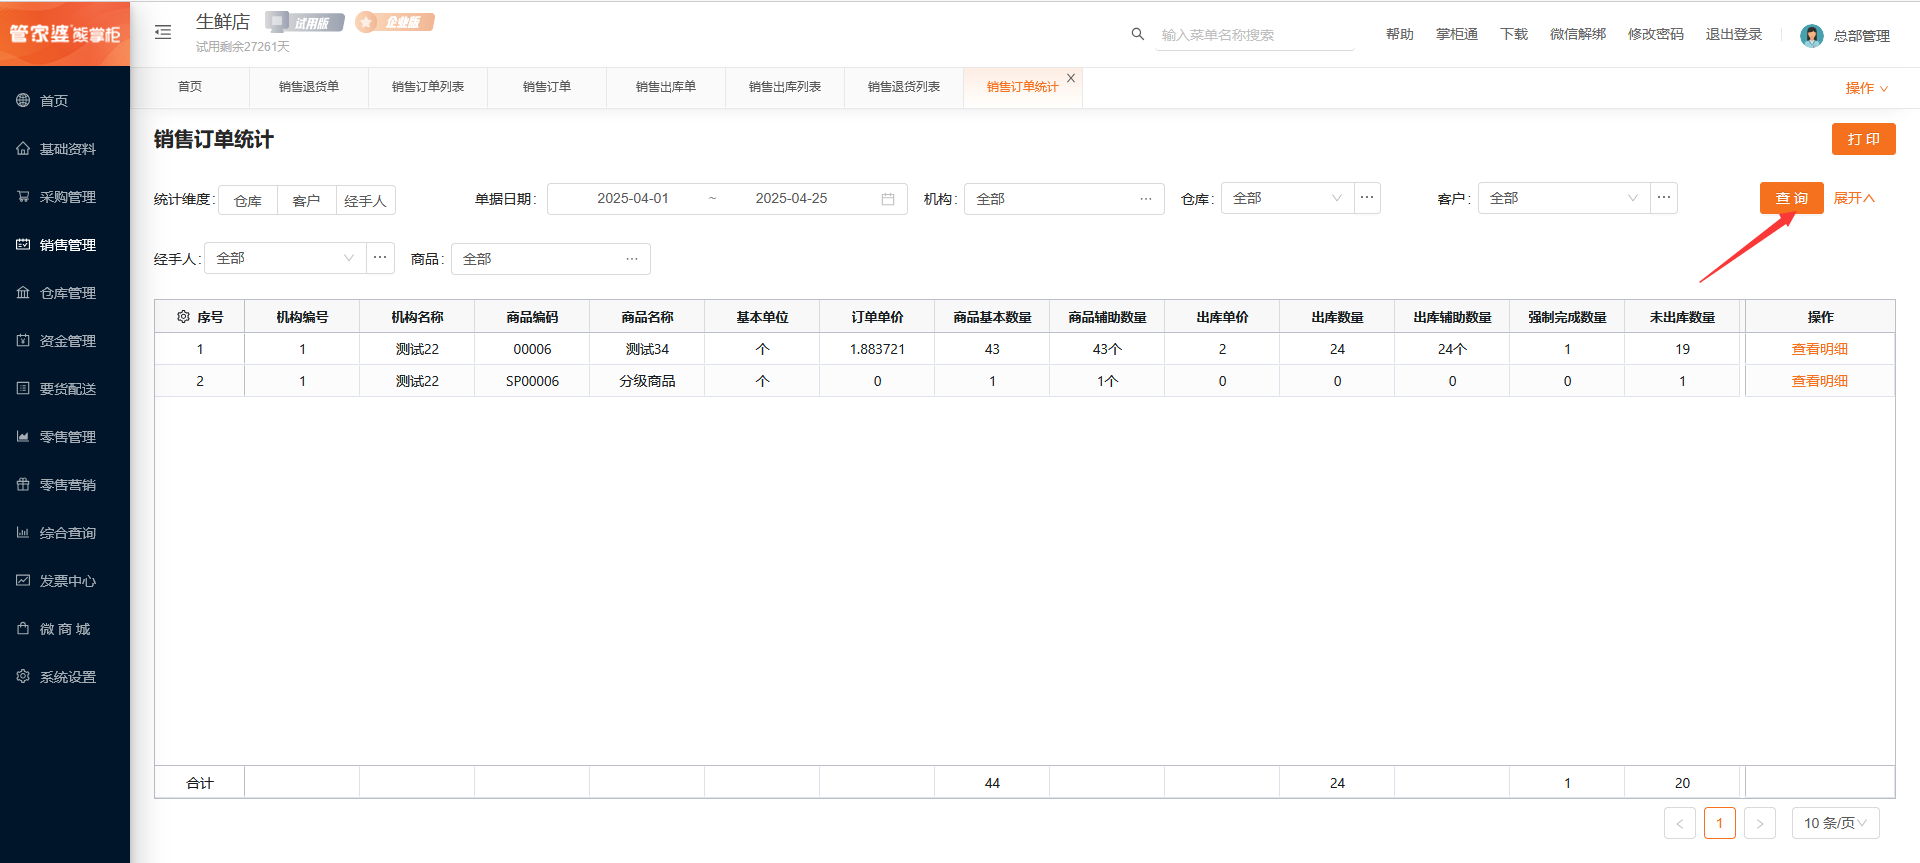Collapse filters with 展开 toggle
The image size is (1920, 863).
[1854, 198]
